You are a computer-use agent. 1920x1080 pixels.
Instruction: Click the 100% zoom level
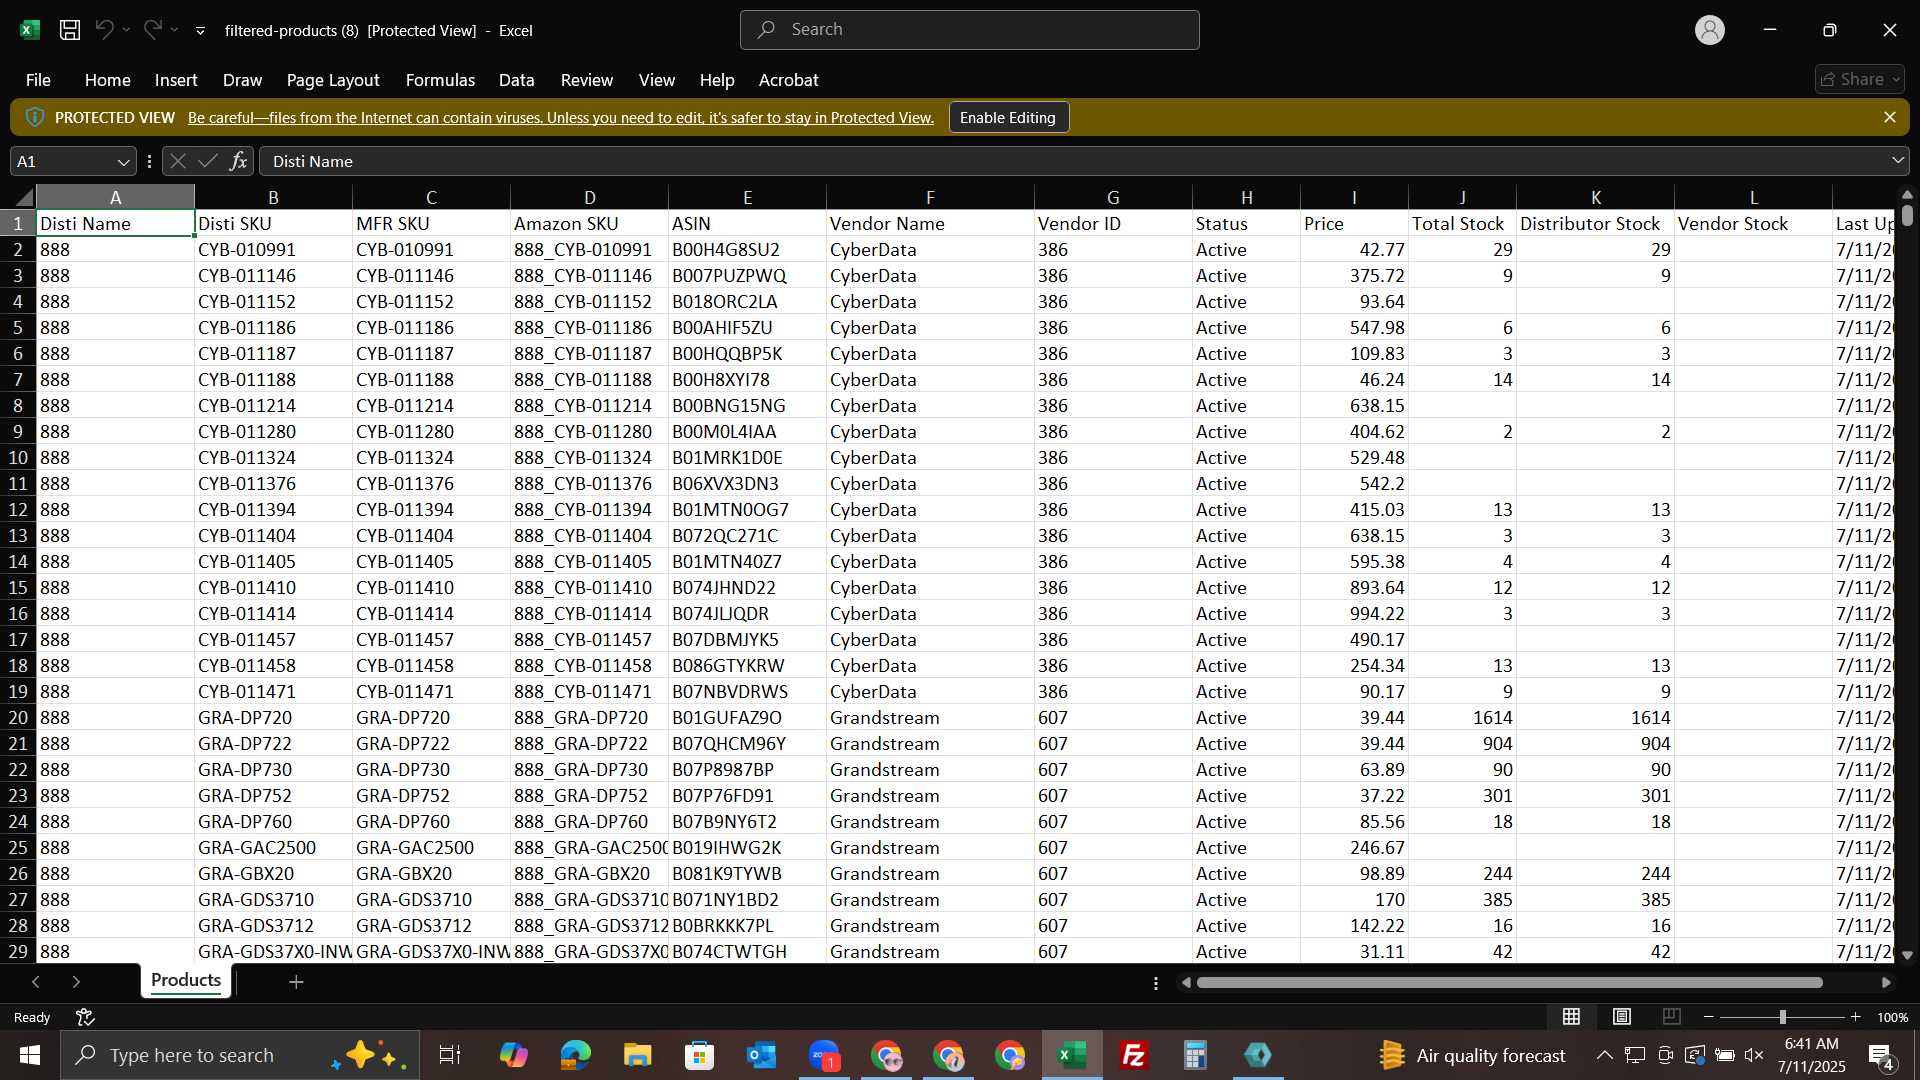(1892, 1017)
